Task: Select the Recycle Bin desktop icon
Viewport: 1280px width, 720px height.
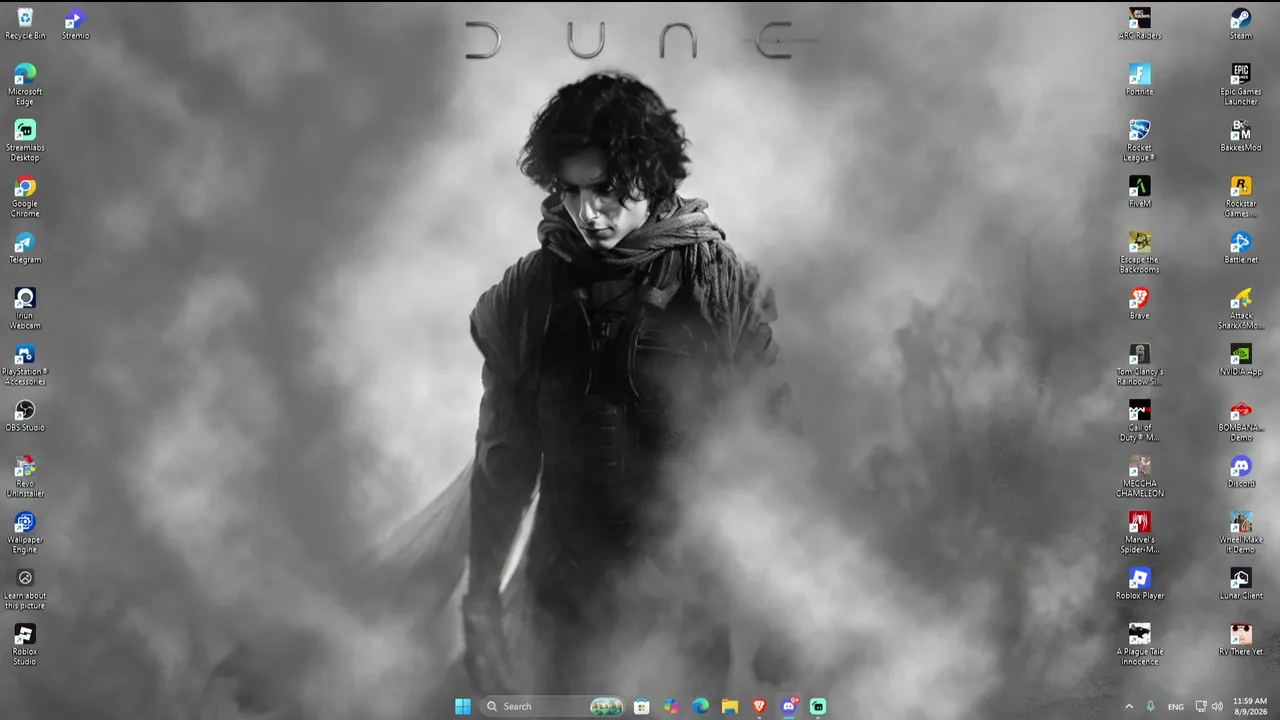Action: click(25, 24)
